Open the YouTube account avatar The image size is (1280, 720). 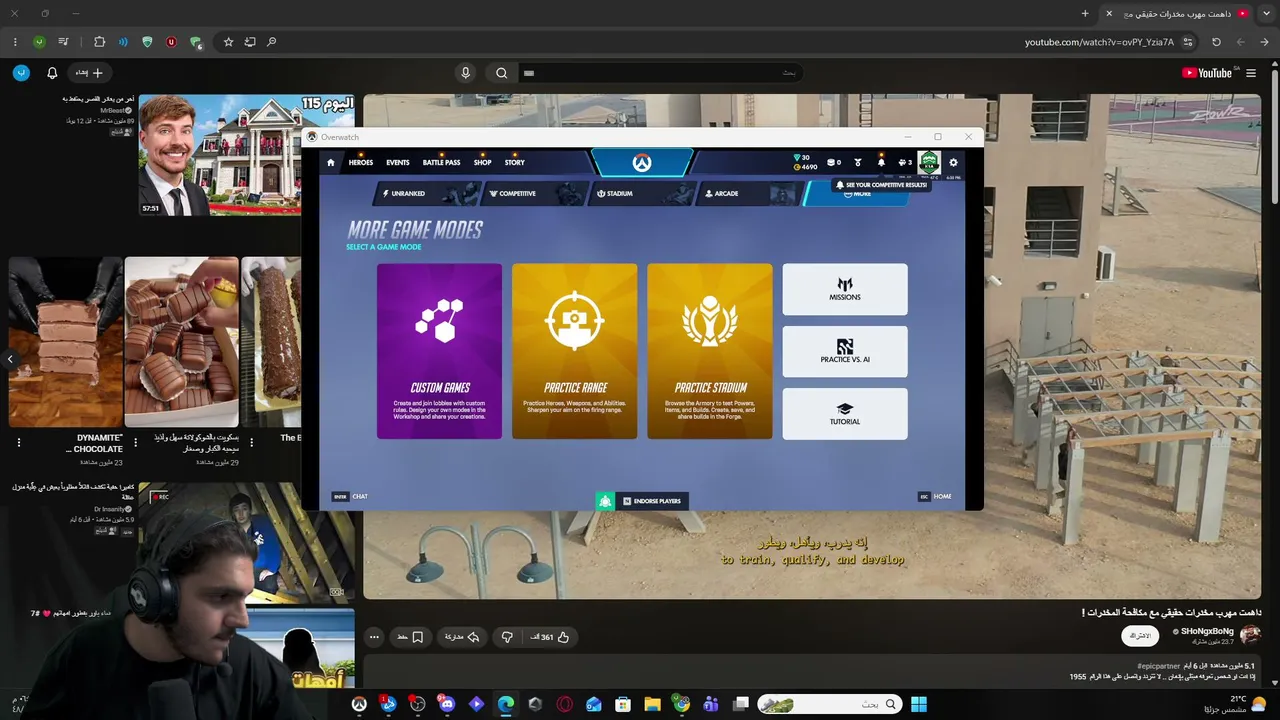pos(21,73)
